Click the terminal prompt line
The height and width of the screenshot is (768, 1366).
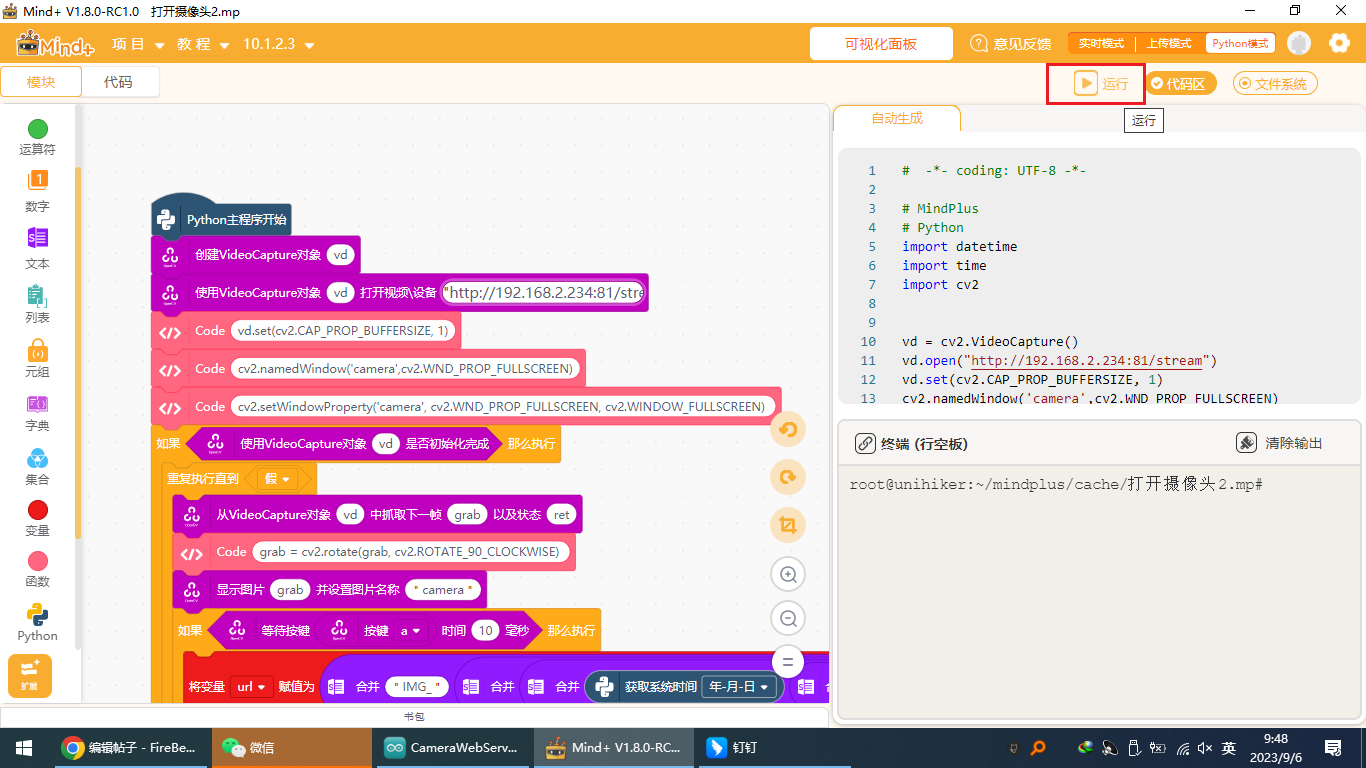[1056, 484]
